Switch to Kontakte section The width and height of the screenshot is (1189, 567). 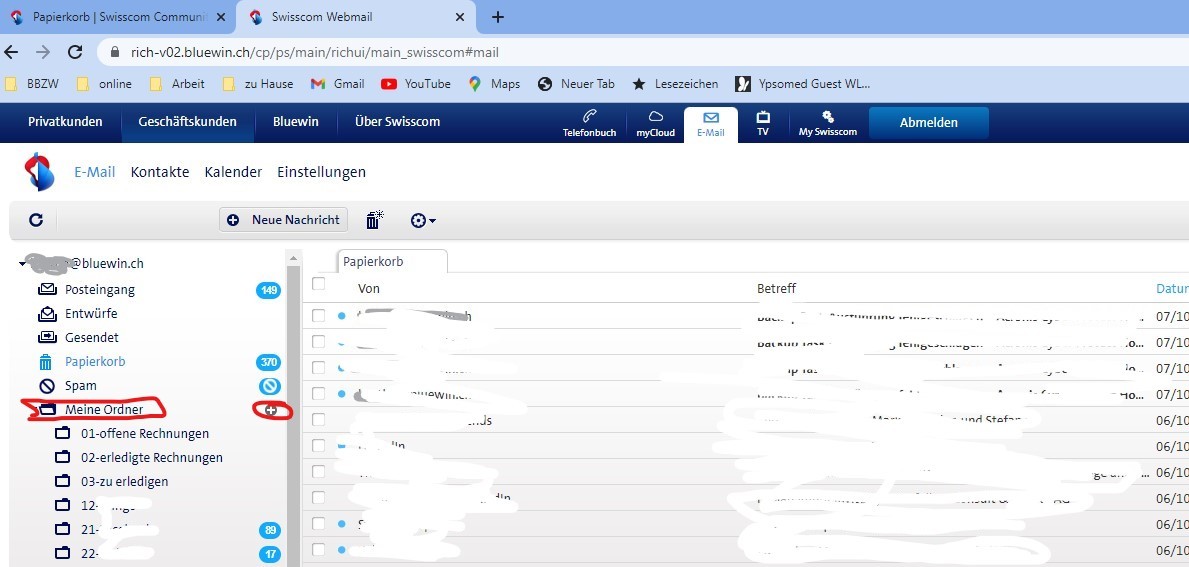click(160, 172)
